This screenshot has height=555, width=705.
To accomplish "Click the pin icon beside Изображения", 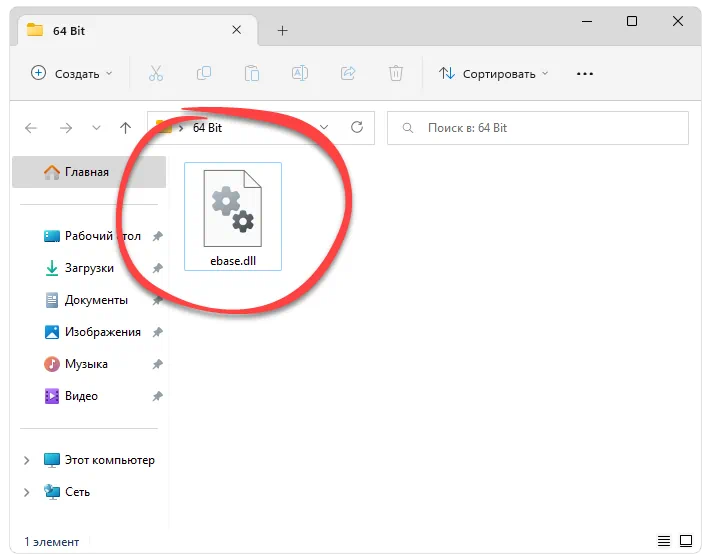I will click(157, 332).
